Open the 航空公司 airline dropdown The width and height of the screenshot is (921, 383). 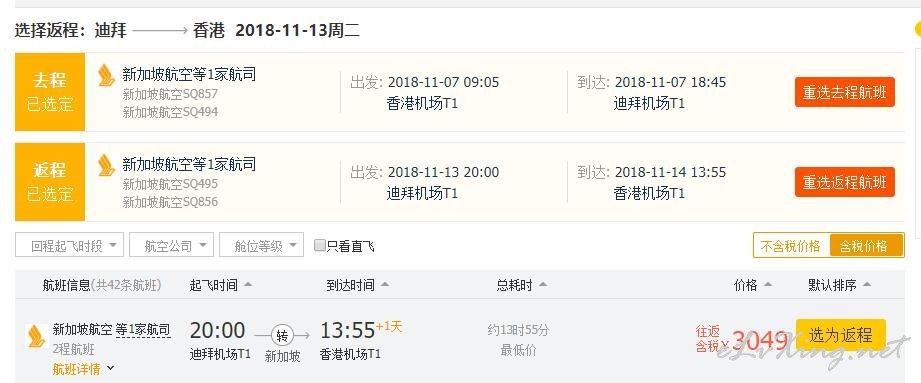point(172,246)
